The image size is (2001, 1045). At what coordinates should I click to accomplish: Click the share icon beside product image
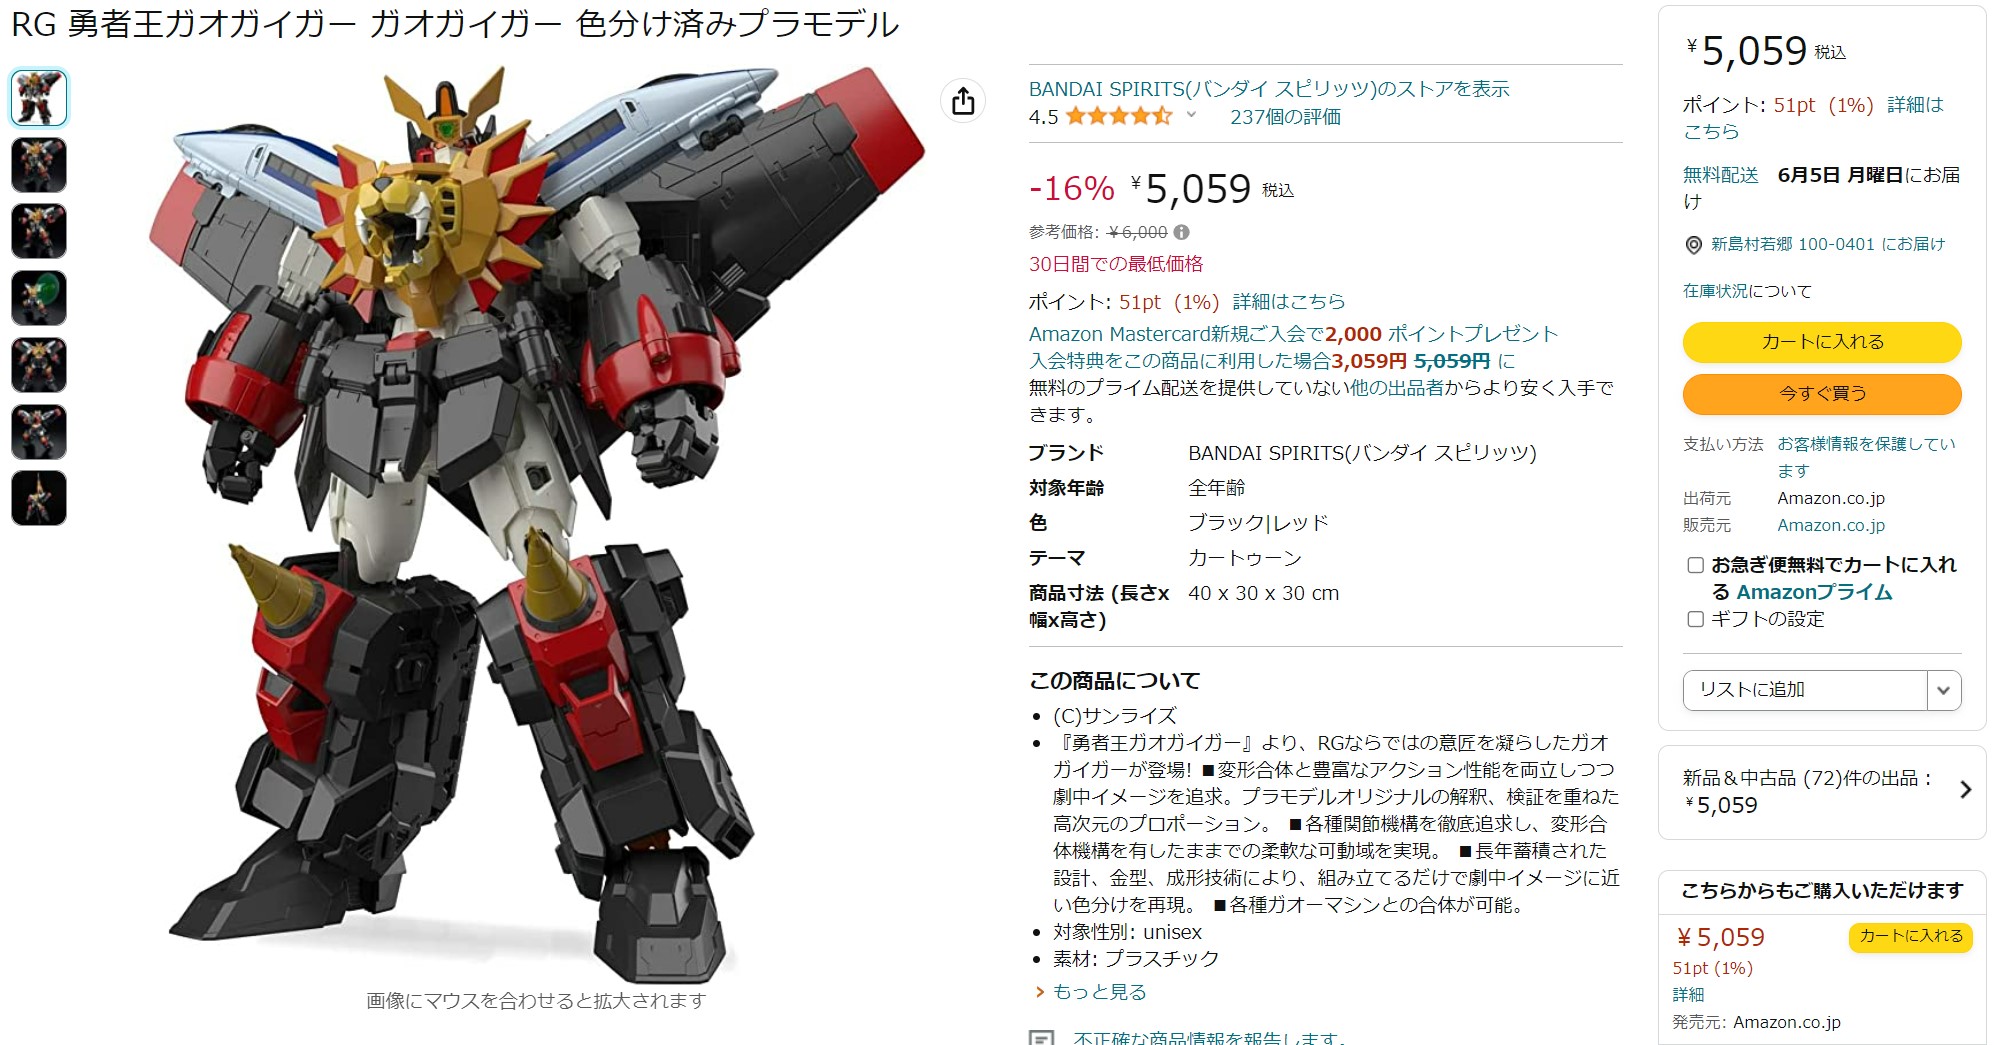point(963,100)
